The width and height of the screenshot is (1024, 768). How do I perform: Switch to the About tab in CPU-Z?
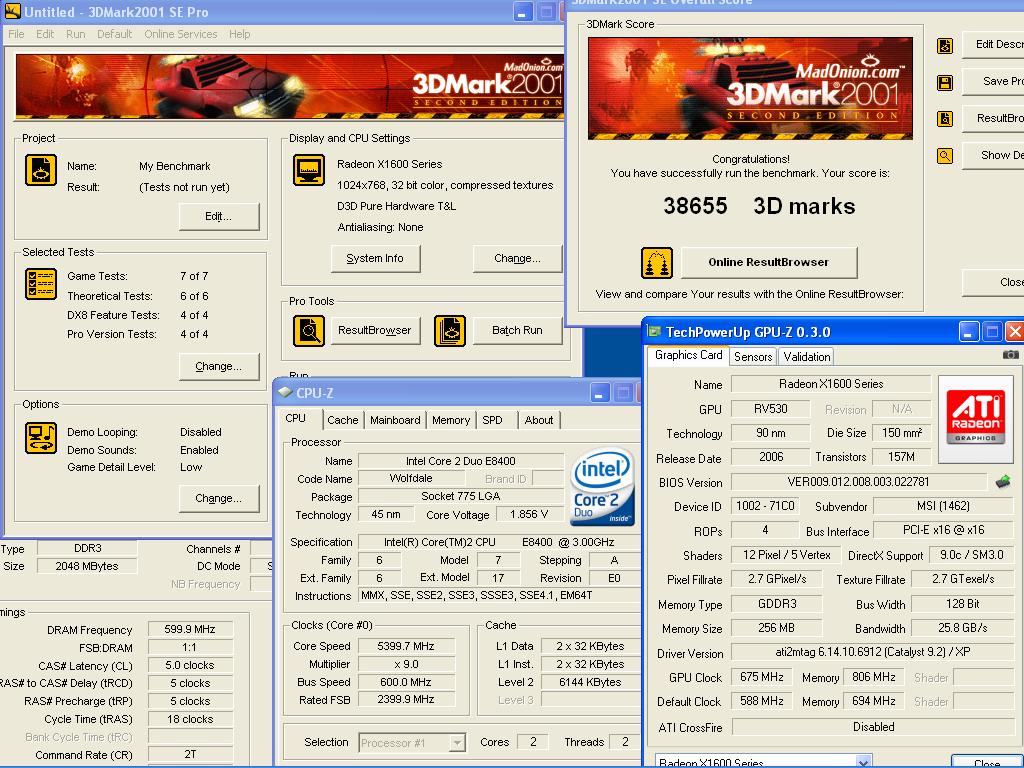pos(539,420)
